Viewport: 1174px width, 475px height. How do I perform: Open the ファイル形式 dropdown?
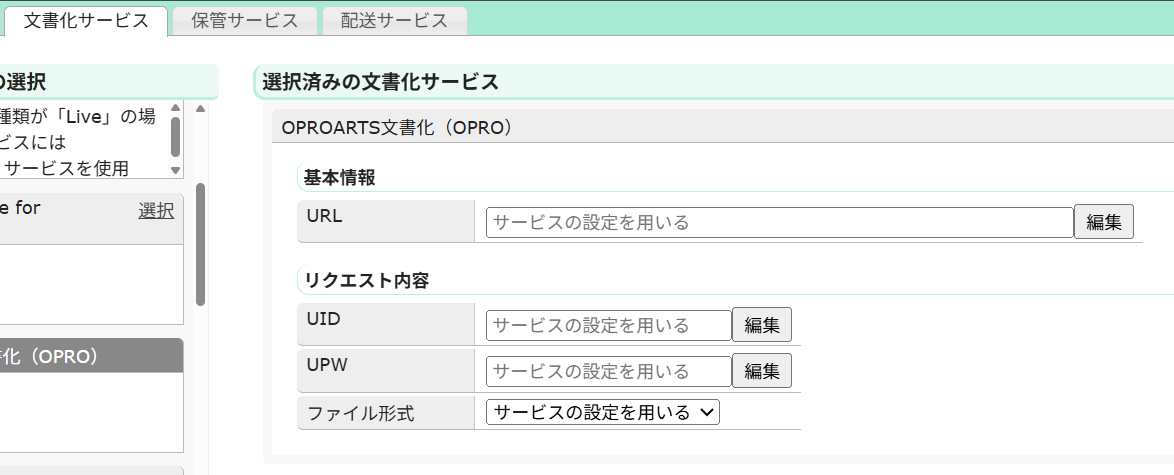click(603, 412)
